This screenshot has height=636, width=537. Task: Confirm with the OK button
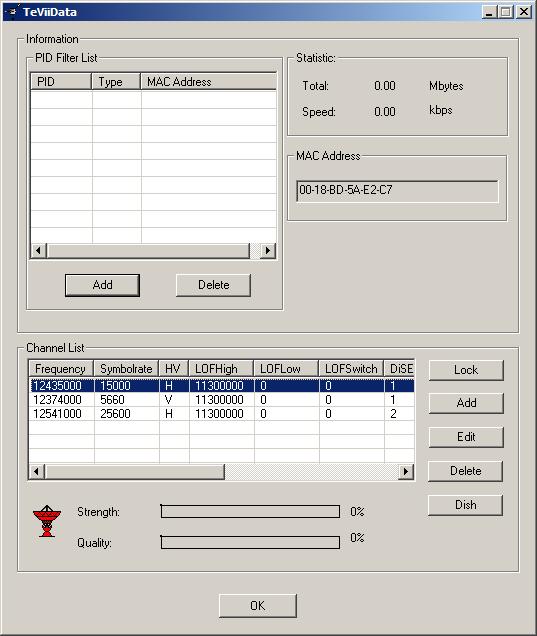pyautogui.click(x=258, y=606)
